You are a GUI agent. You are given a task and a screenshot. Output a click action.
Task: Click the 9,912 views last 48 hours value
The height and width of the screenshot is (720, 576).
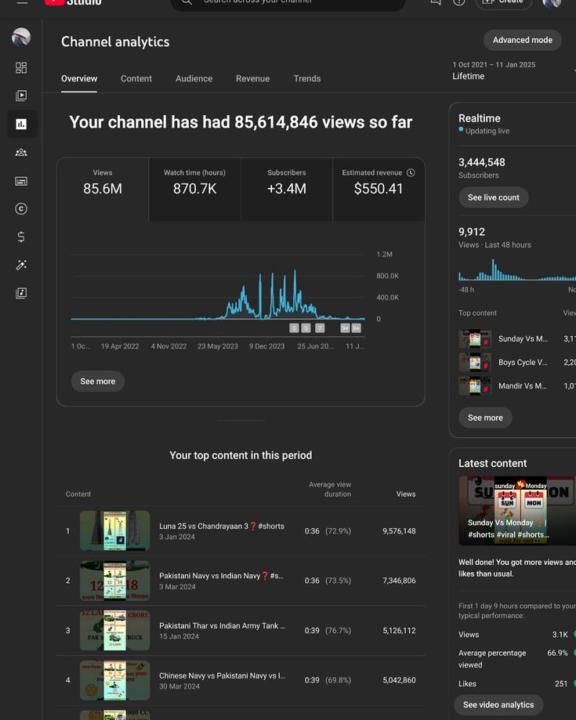coord(471,232)
